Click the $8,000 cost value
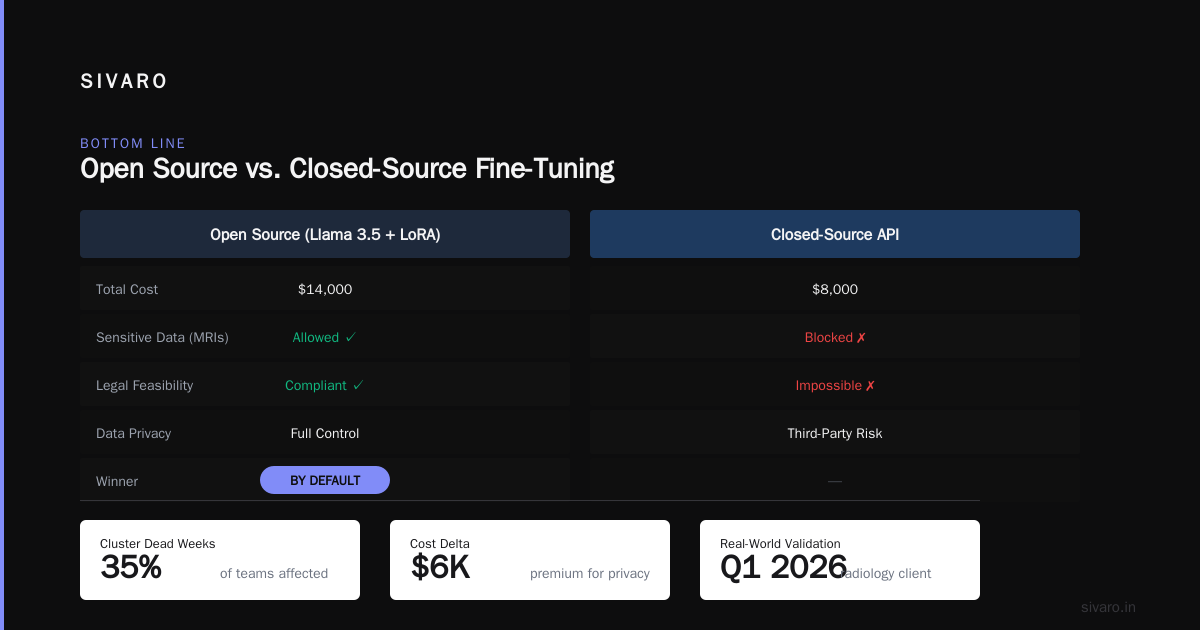The height and width of the screenshot is (630, 1200). point(835,289)
